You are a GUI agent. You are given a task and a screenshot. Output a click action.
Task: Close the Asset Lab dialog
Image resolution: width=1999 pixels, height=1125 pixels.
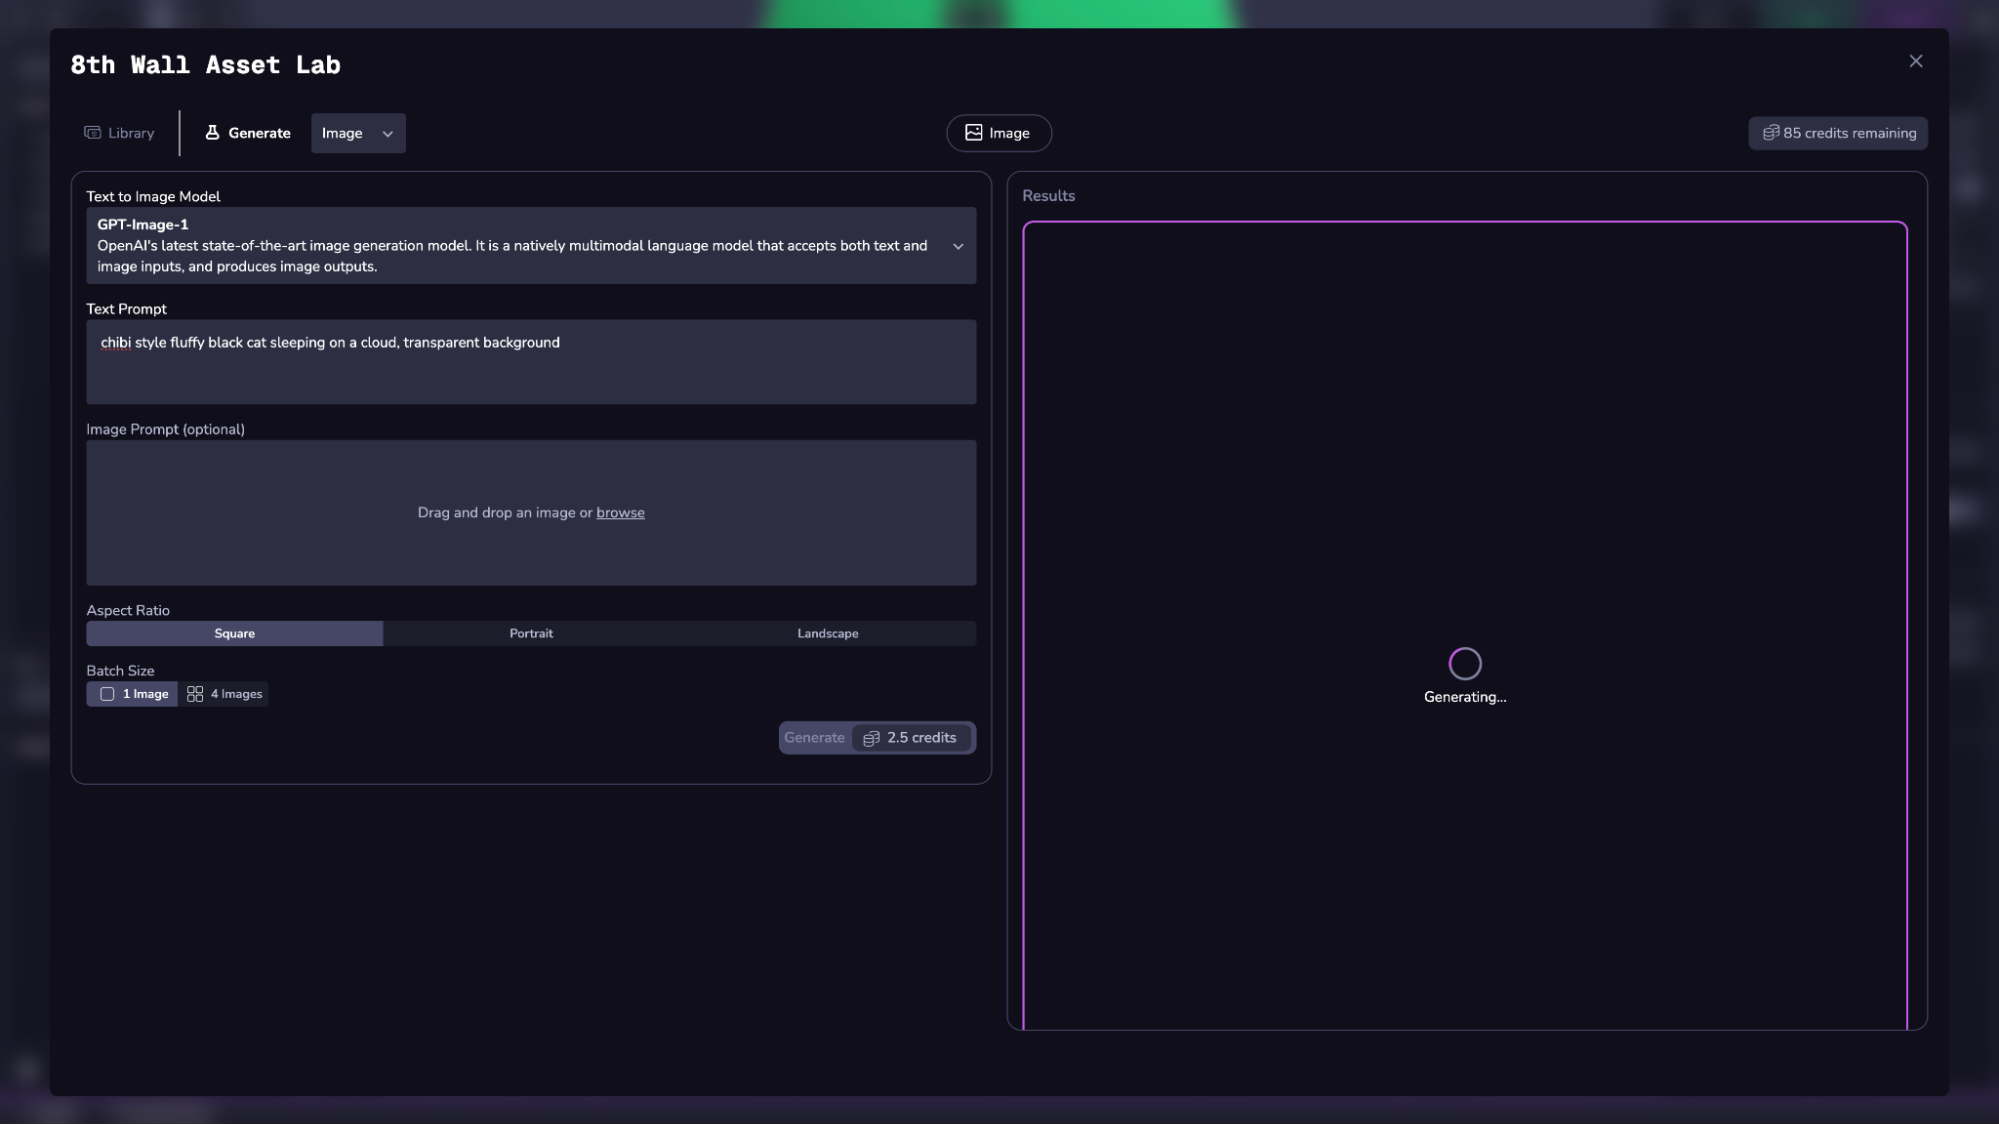1915,62
